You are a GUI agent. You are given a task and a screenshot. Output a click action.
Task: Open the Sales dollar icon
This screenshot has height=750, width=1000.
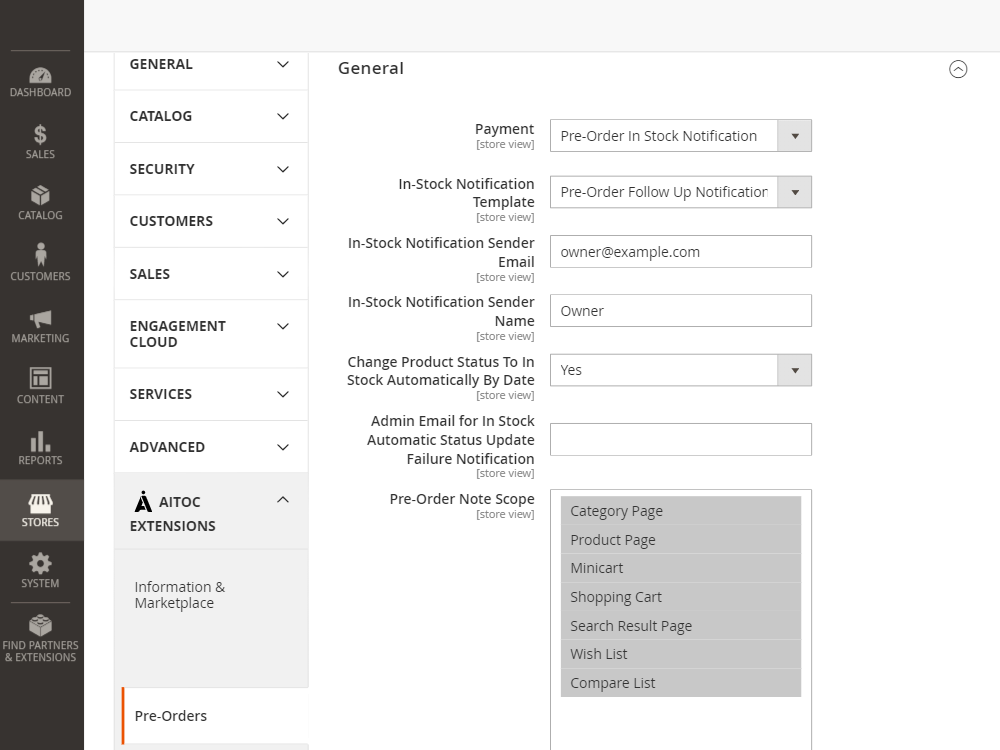40,135
